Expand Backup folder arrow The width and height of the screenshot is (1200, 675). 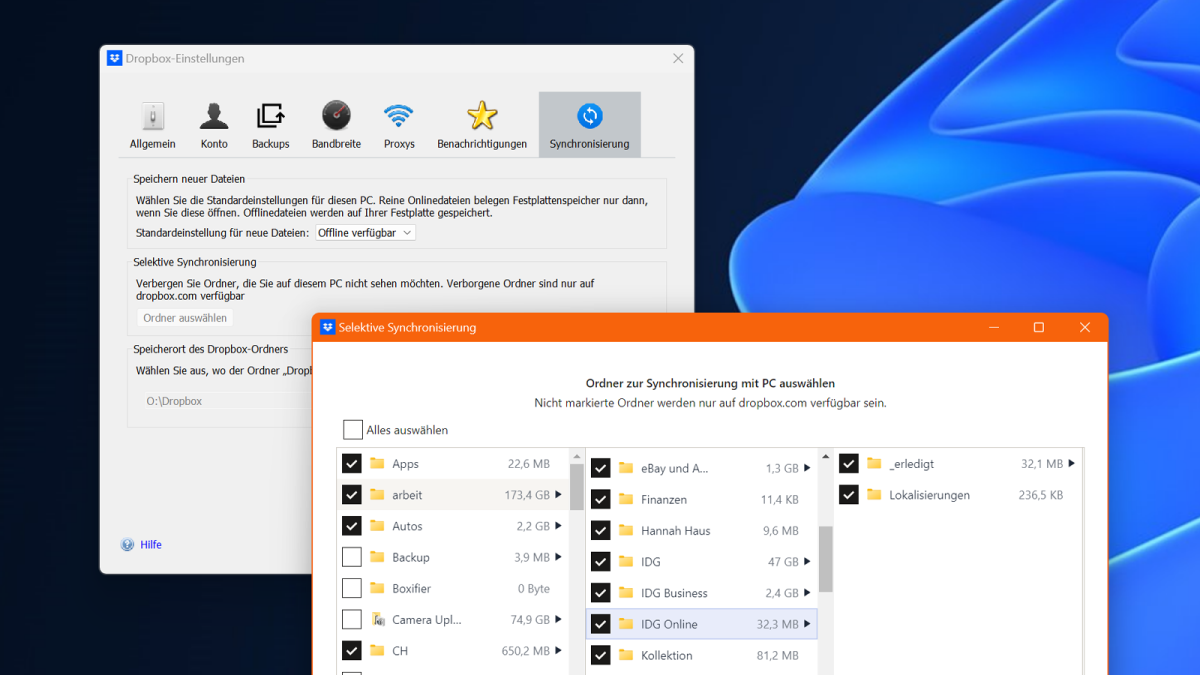[x=559, y=557]
